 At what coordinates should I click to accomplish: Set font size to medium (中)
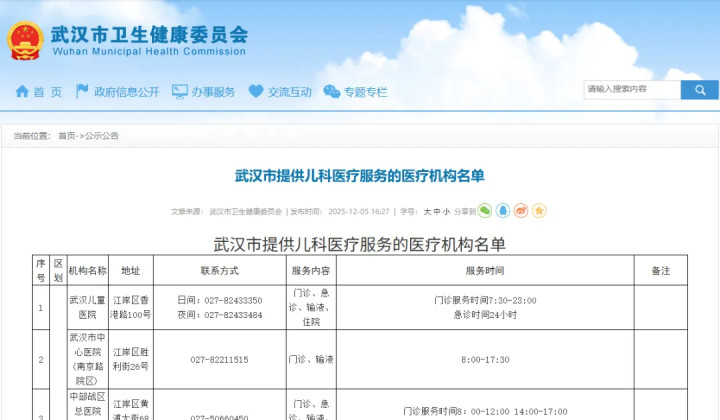pos(436,212)
